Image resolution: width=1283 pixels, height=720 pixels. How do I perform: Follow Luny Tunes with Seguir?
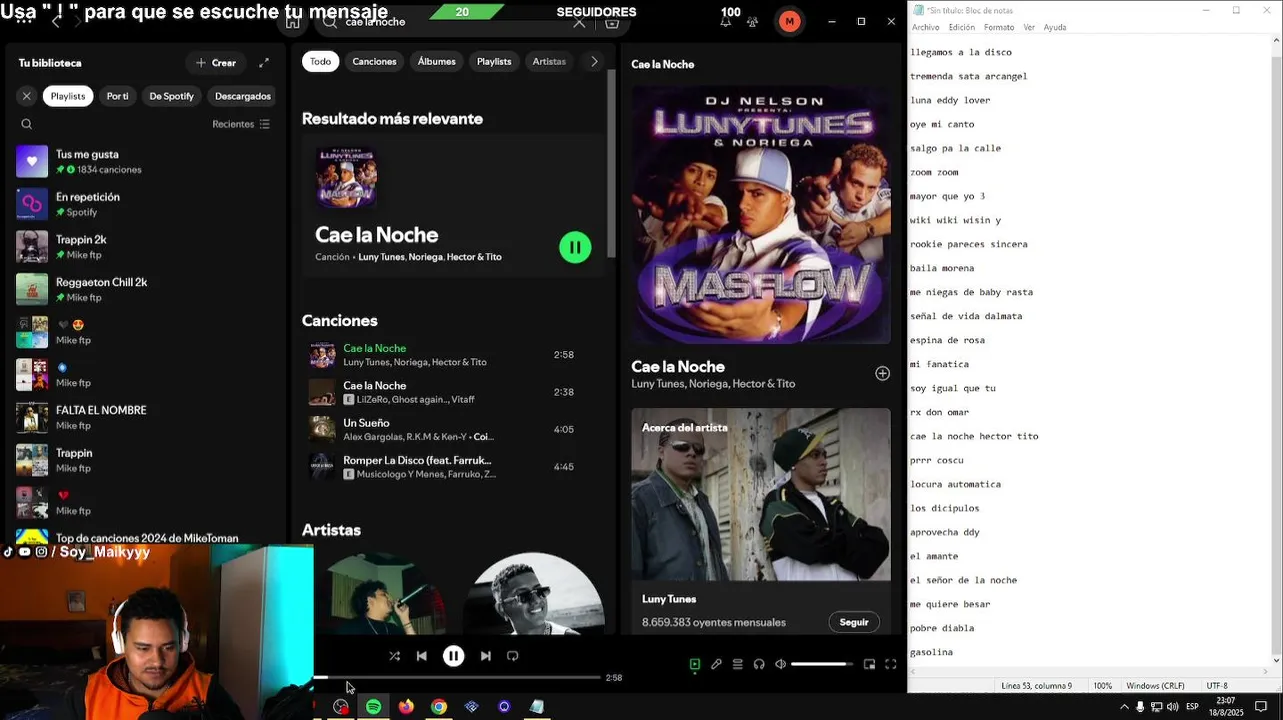pos(854,622)
